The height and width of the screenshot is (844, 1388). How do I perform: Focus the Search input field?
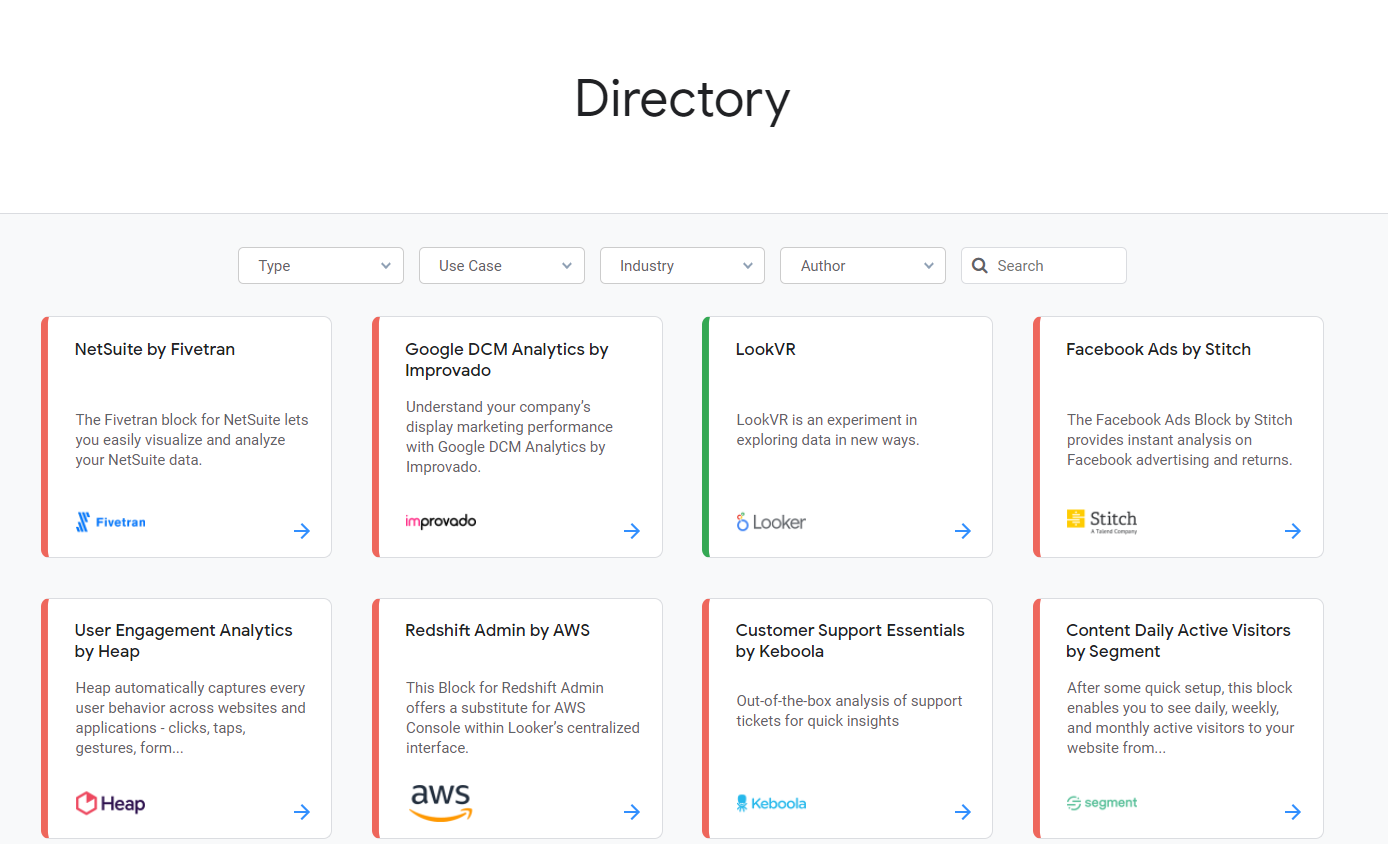click(x=1044, y=266)
